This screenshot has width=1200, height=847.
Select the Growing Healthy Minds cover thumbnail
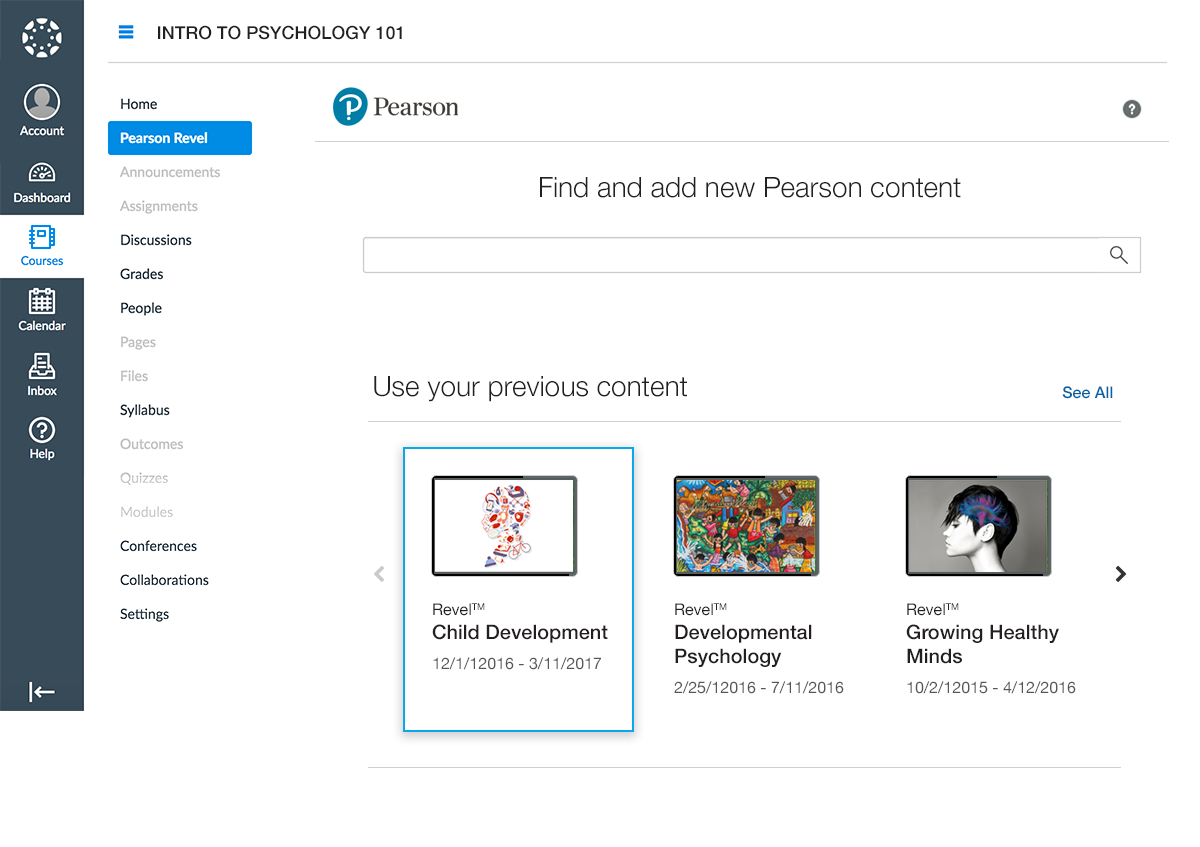[979, 526]
